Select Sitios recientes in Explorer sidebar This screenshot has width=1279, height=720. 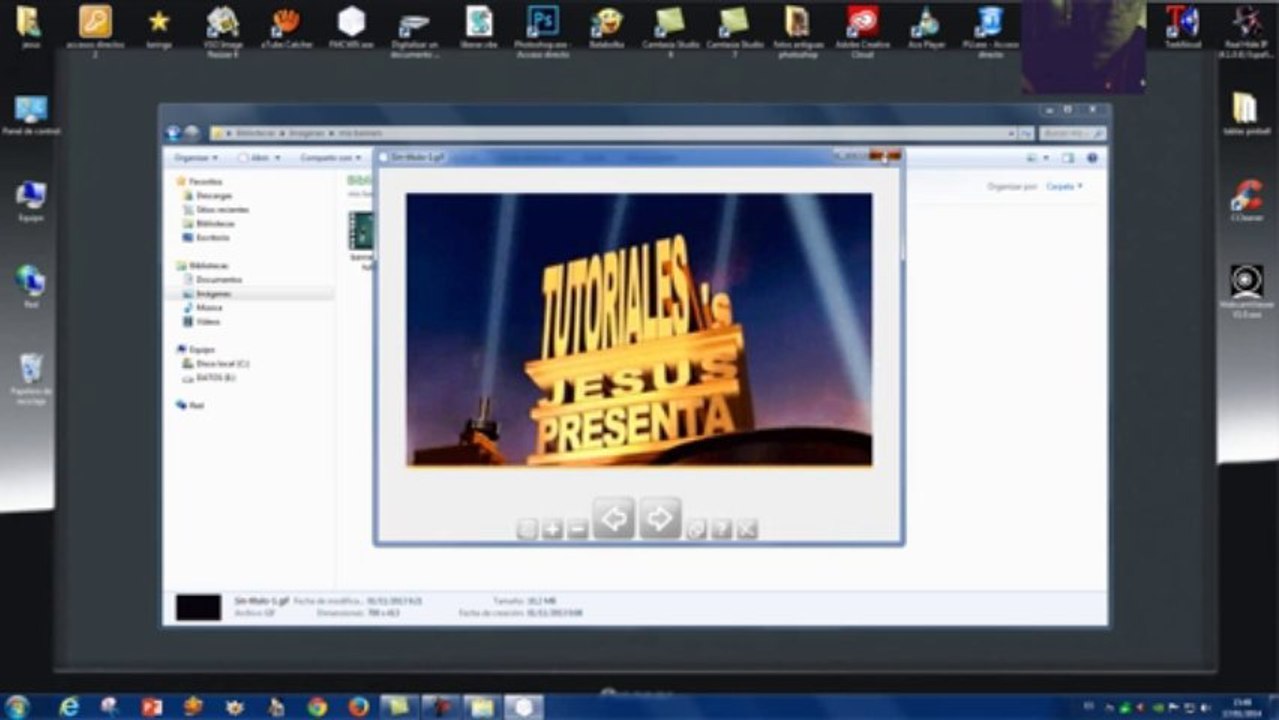(x=215, y=210)
